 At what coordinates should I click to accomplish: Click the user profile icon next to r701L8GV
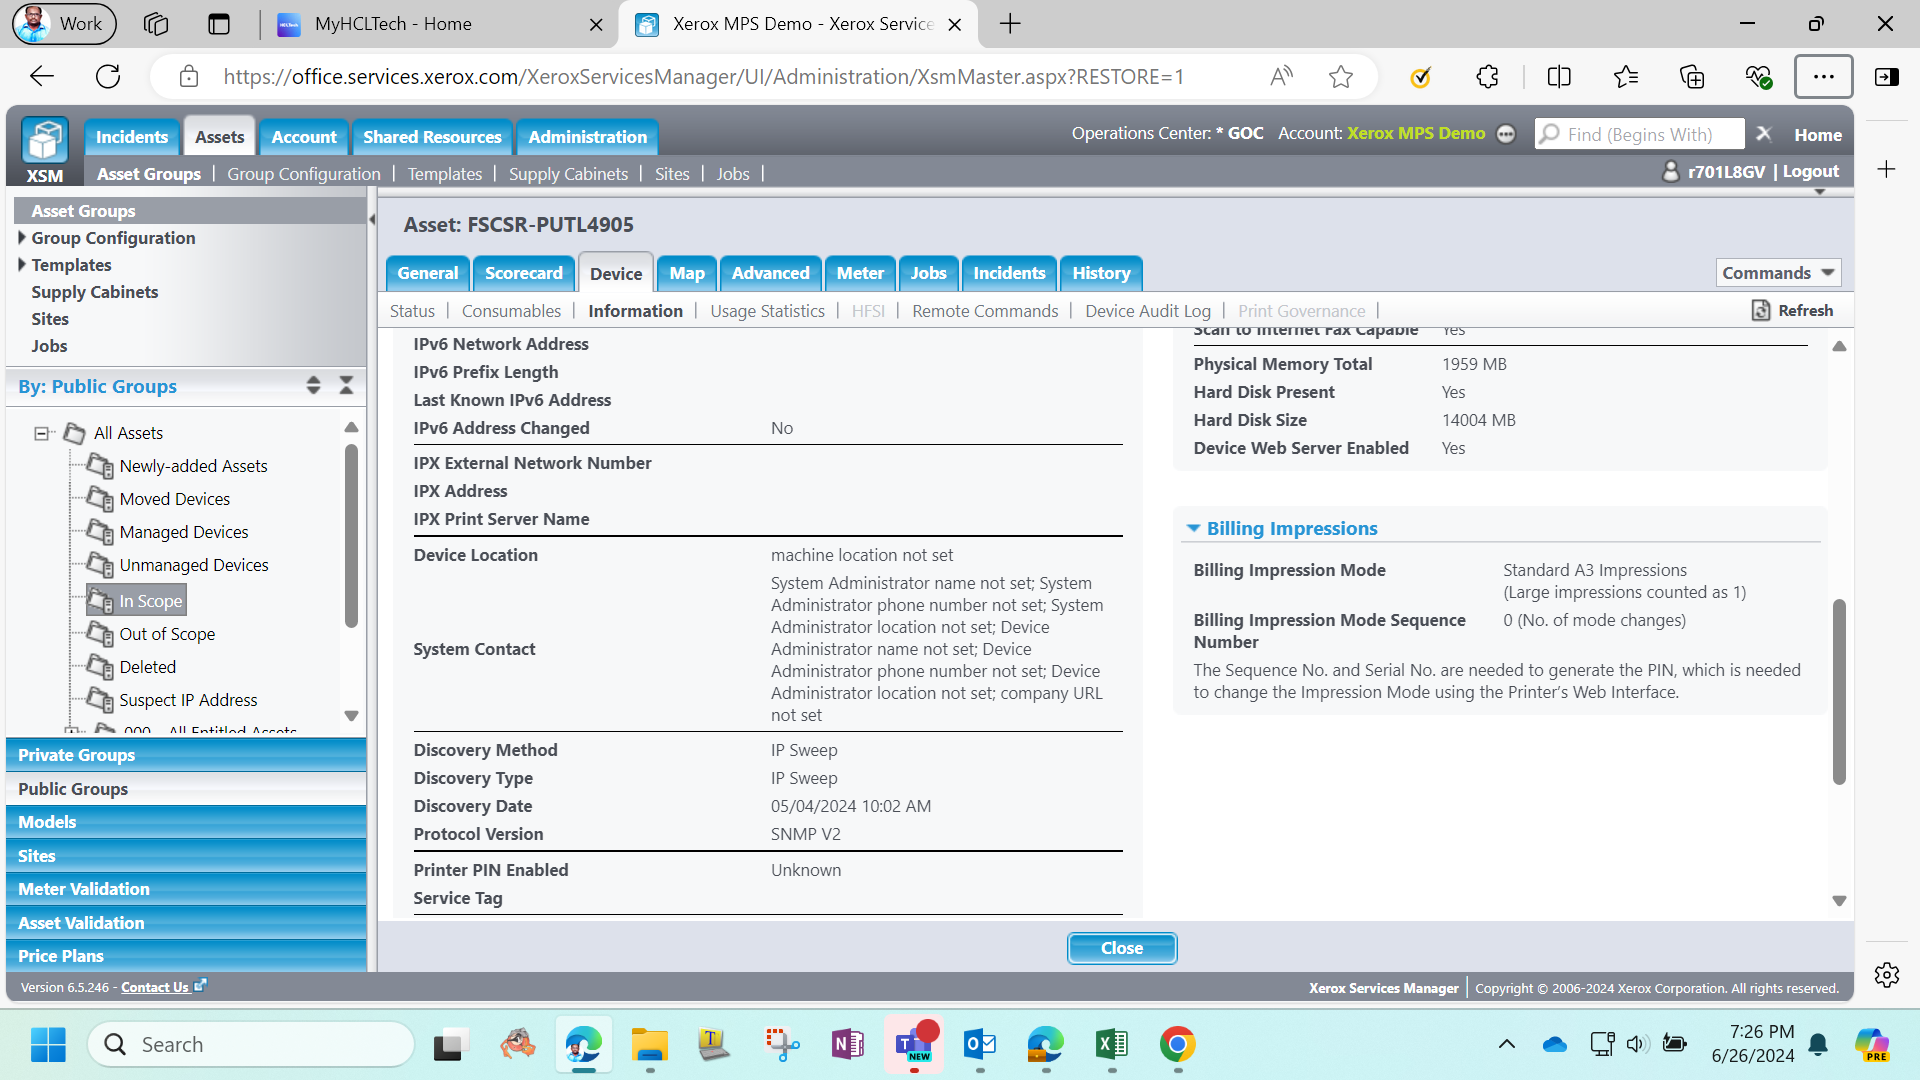pos(1670,172)
